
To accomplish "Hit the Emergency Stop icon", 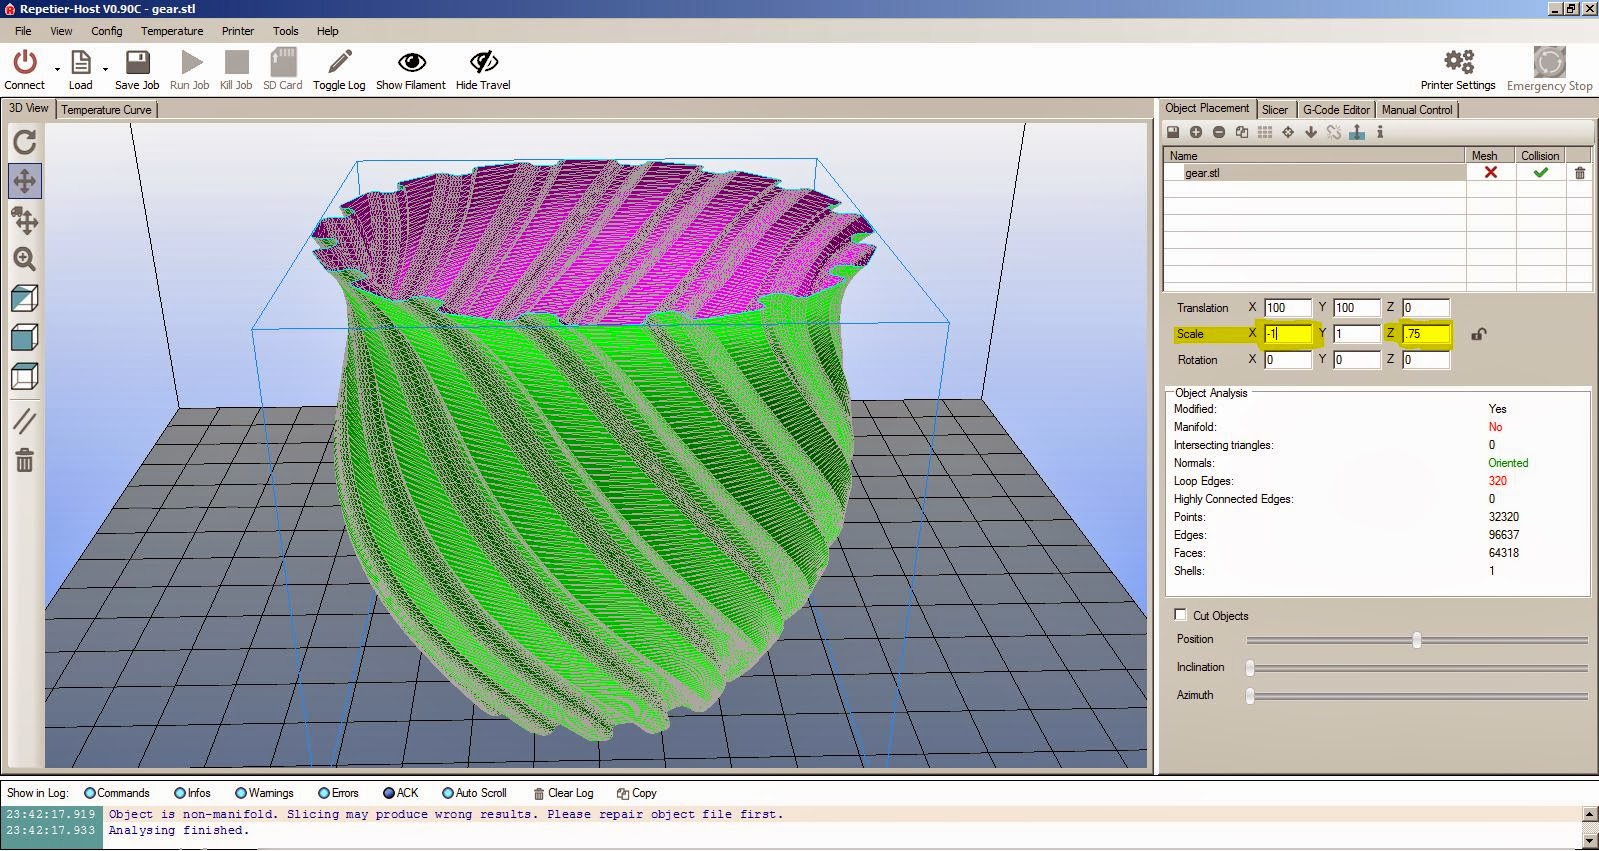I will point(1549,62).
